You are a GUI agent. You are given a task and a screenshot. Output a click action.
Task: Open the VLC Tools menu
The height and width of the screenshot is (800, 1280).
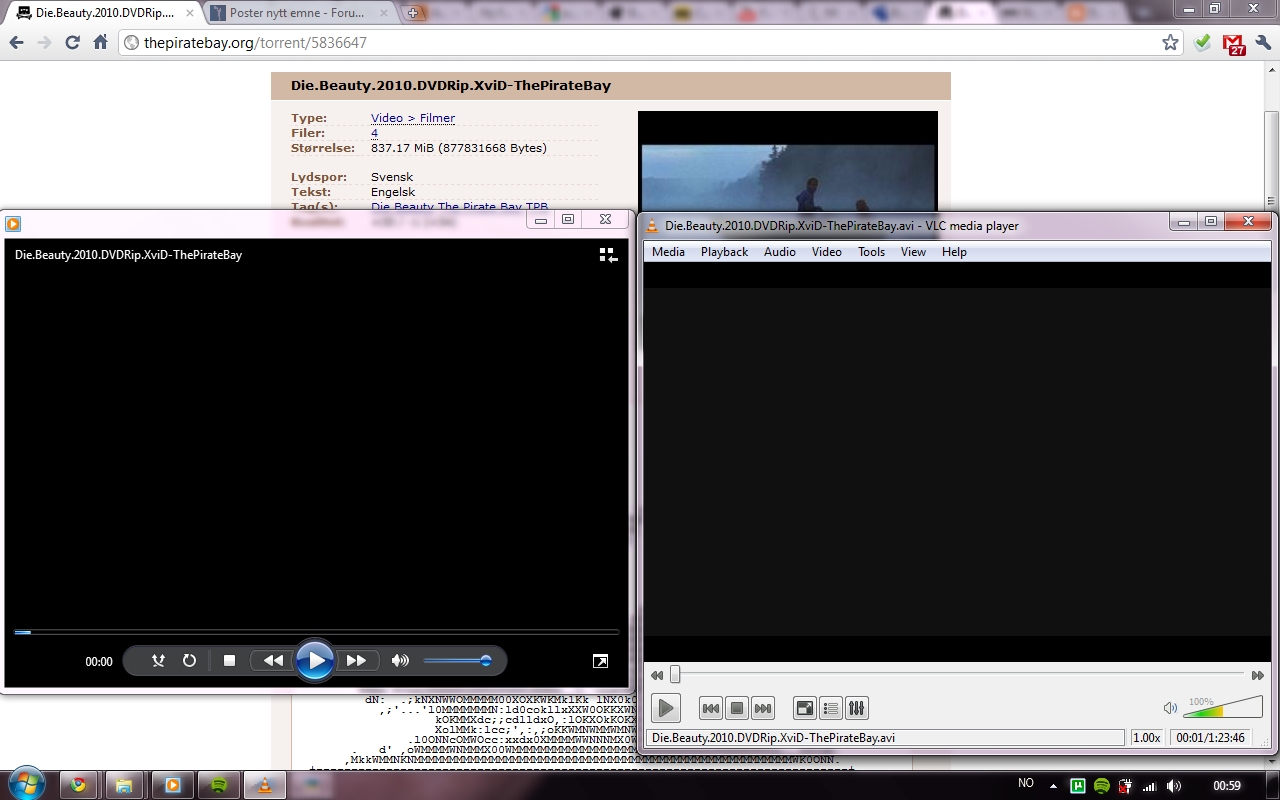(x=871, y=252)
